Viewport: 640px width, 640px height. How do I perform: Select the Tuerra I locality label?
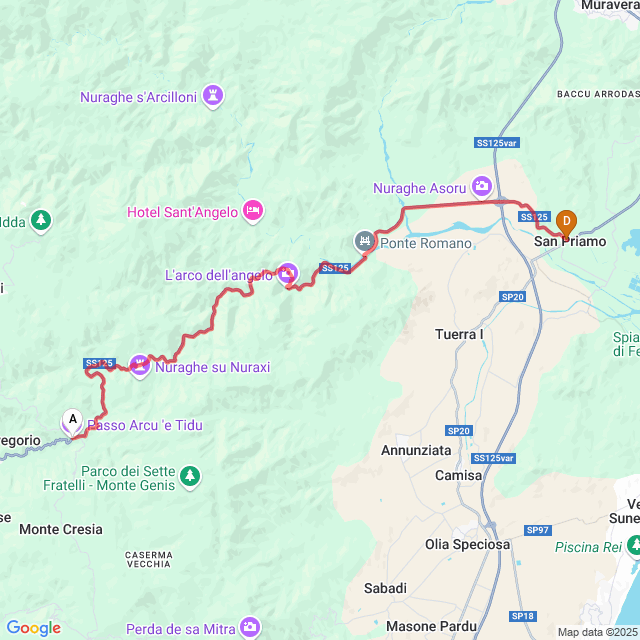click(459, 334)
